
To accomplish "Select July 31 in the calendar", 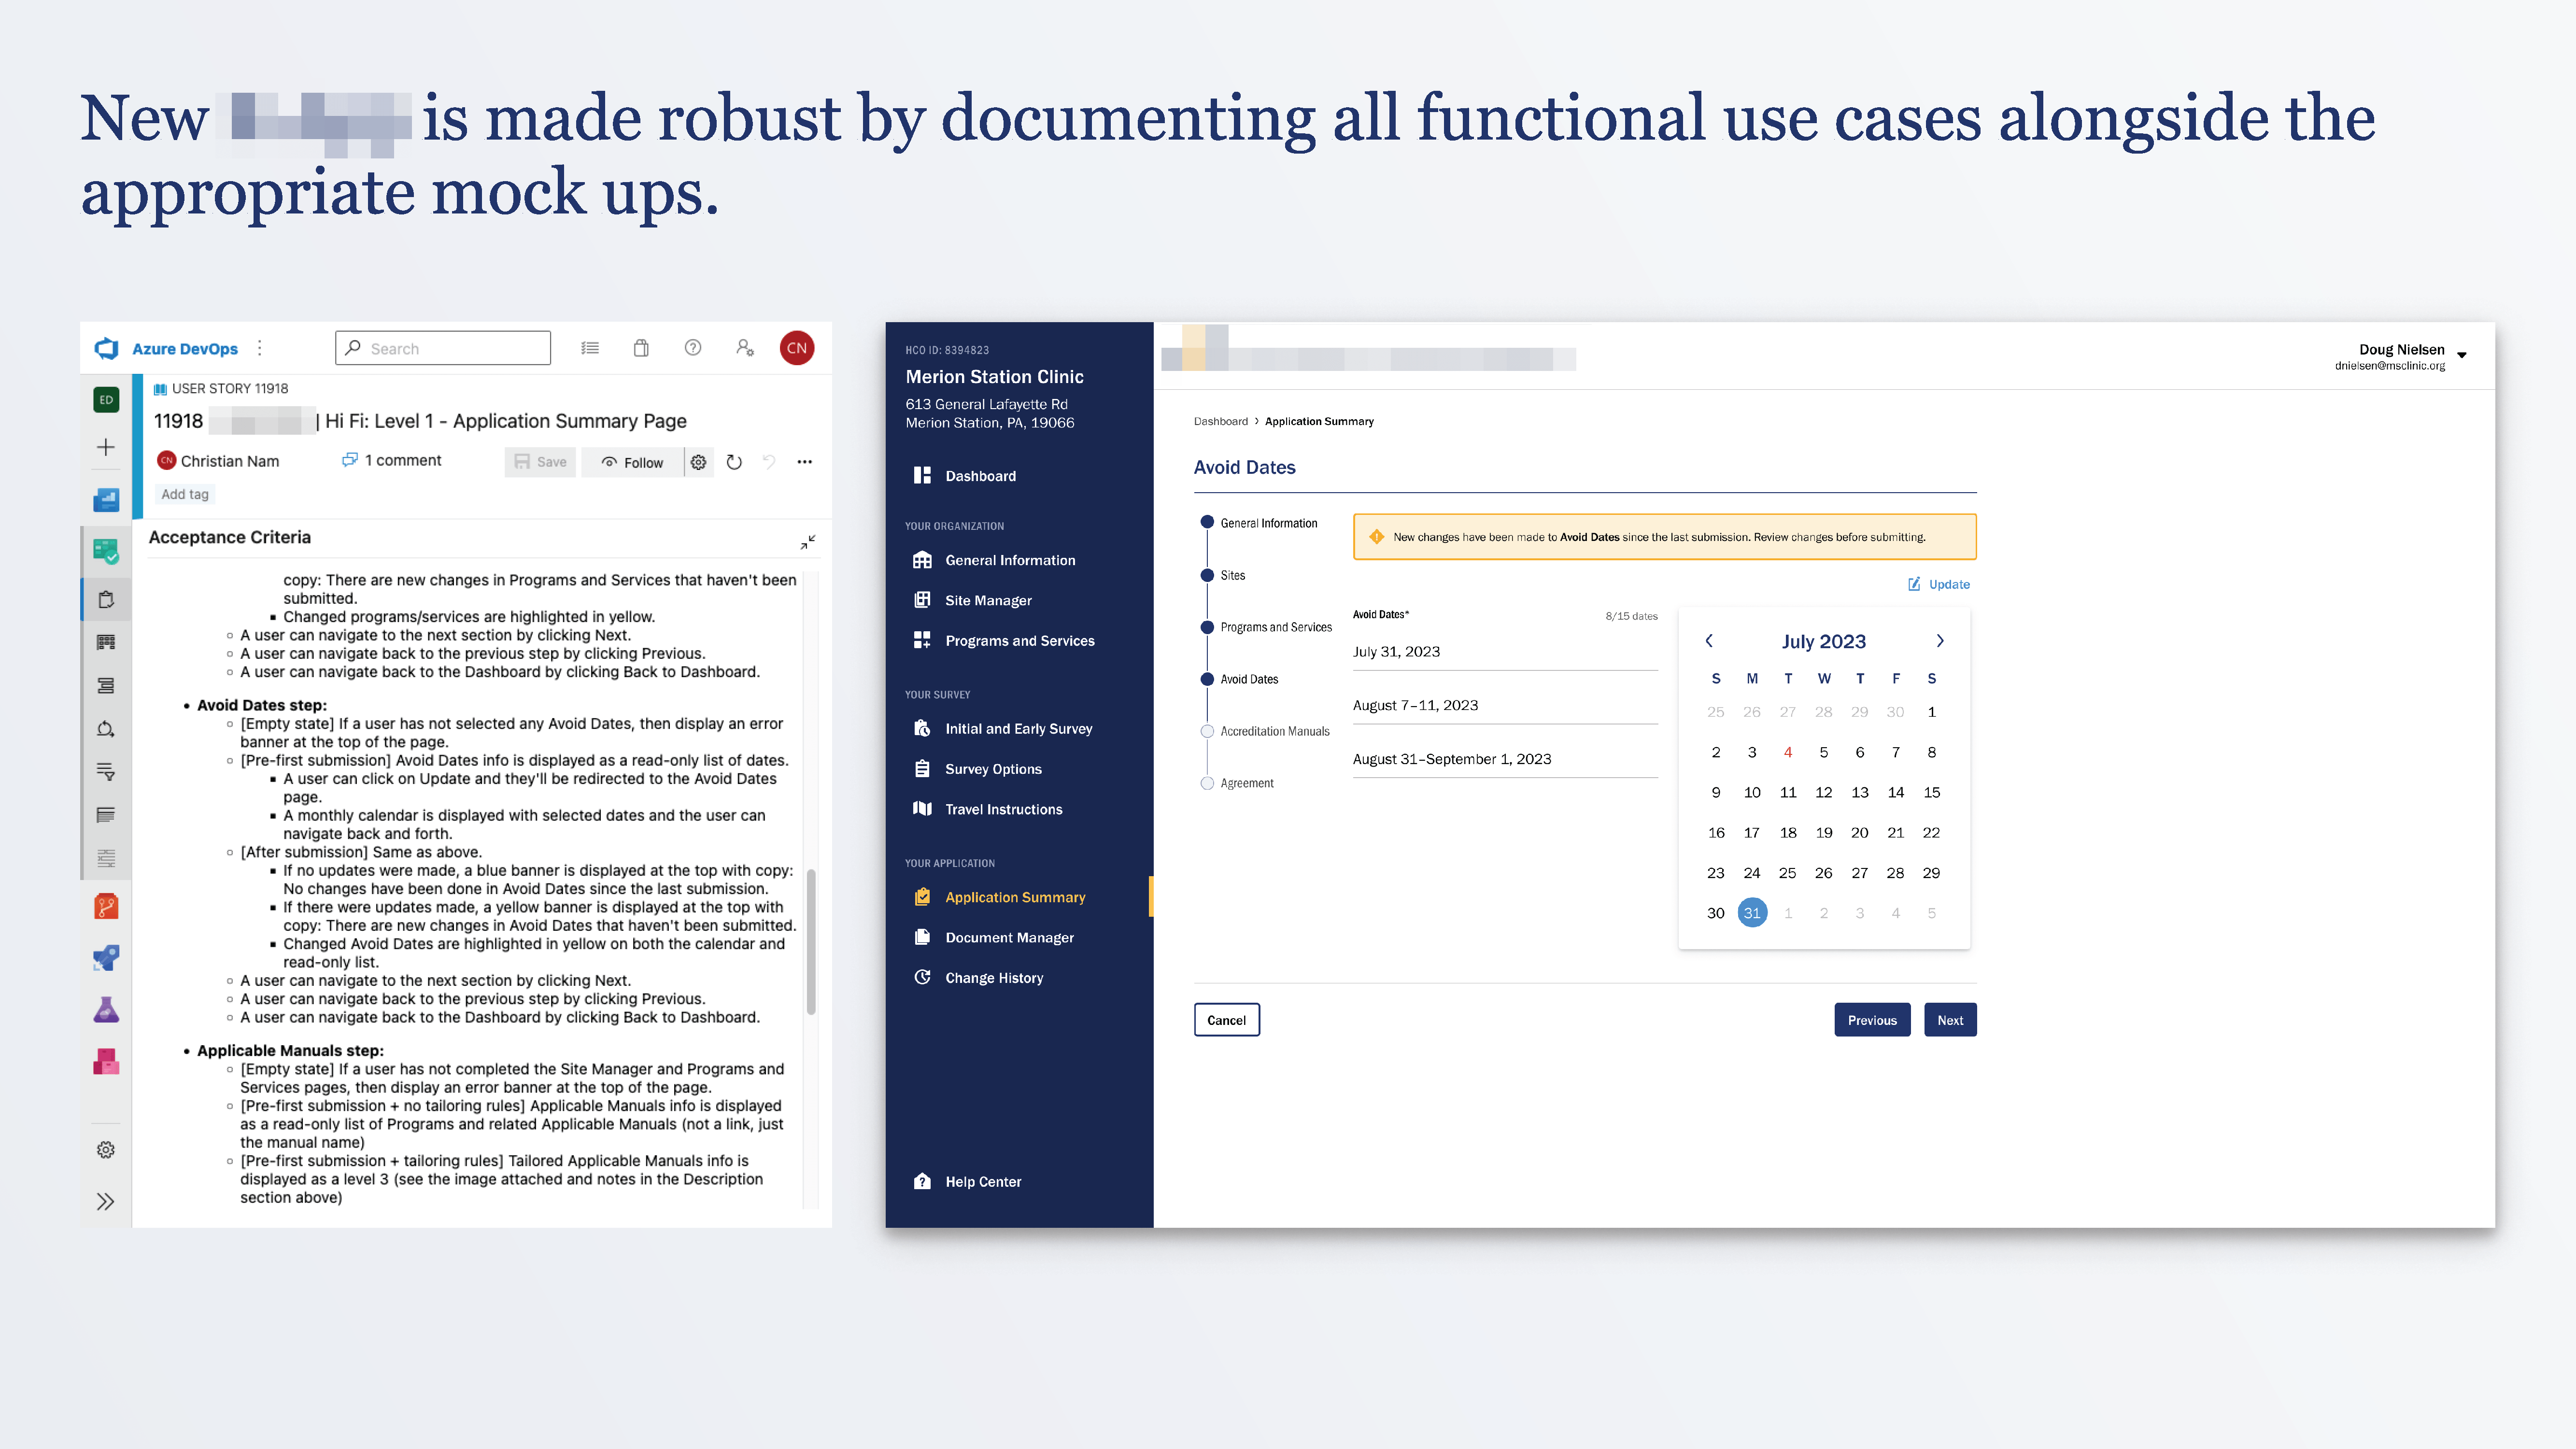I will coord(1752,913).
